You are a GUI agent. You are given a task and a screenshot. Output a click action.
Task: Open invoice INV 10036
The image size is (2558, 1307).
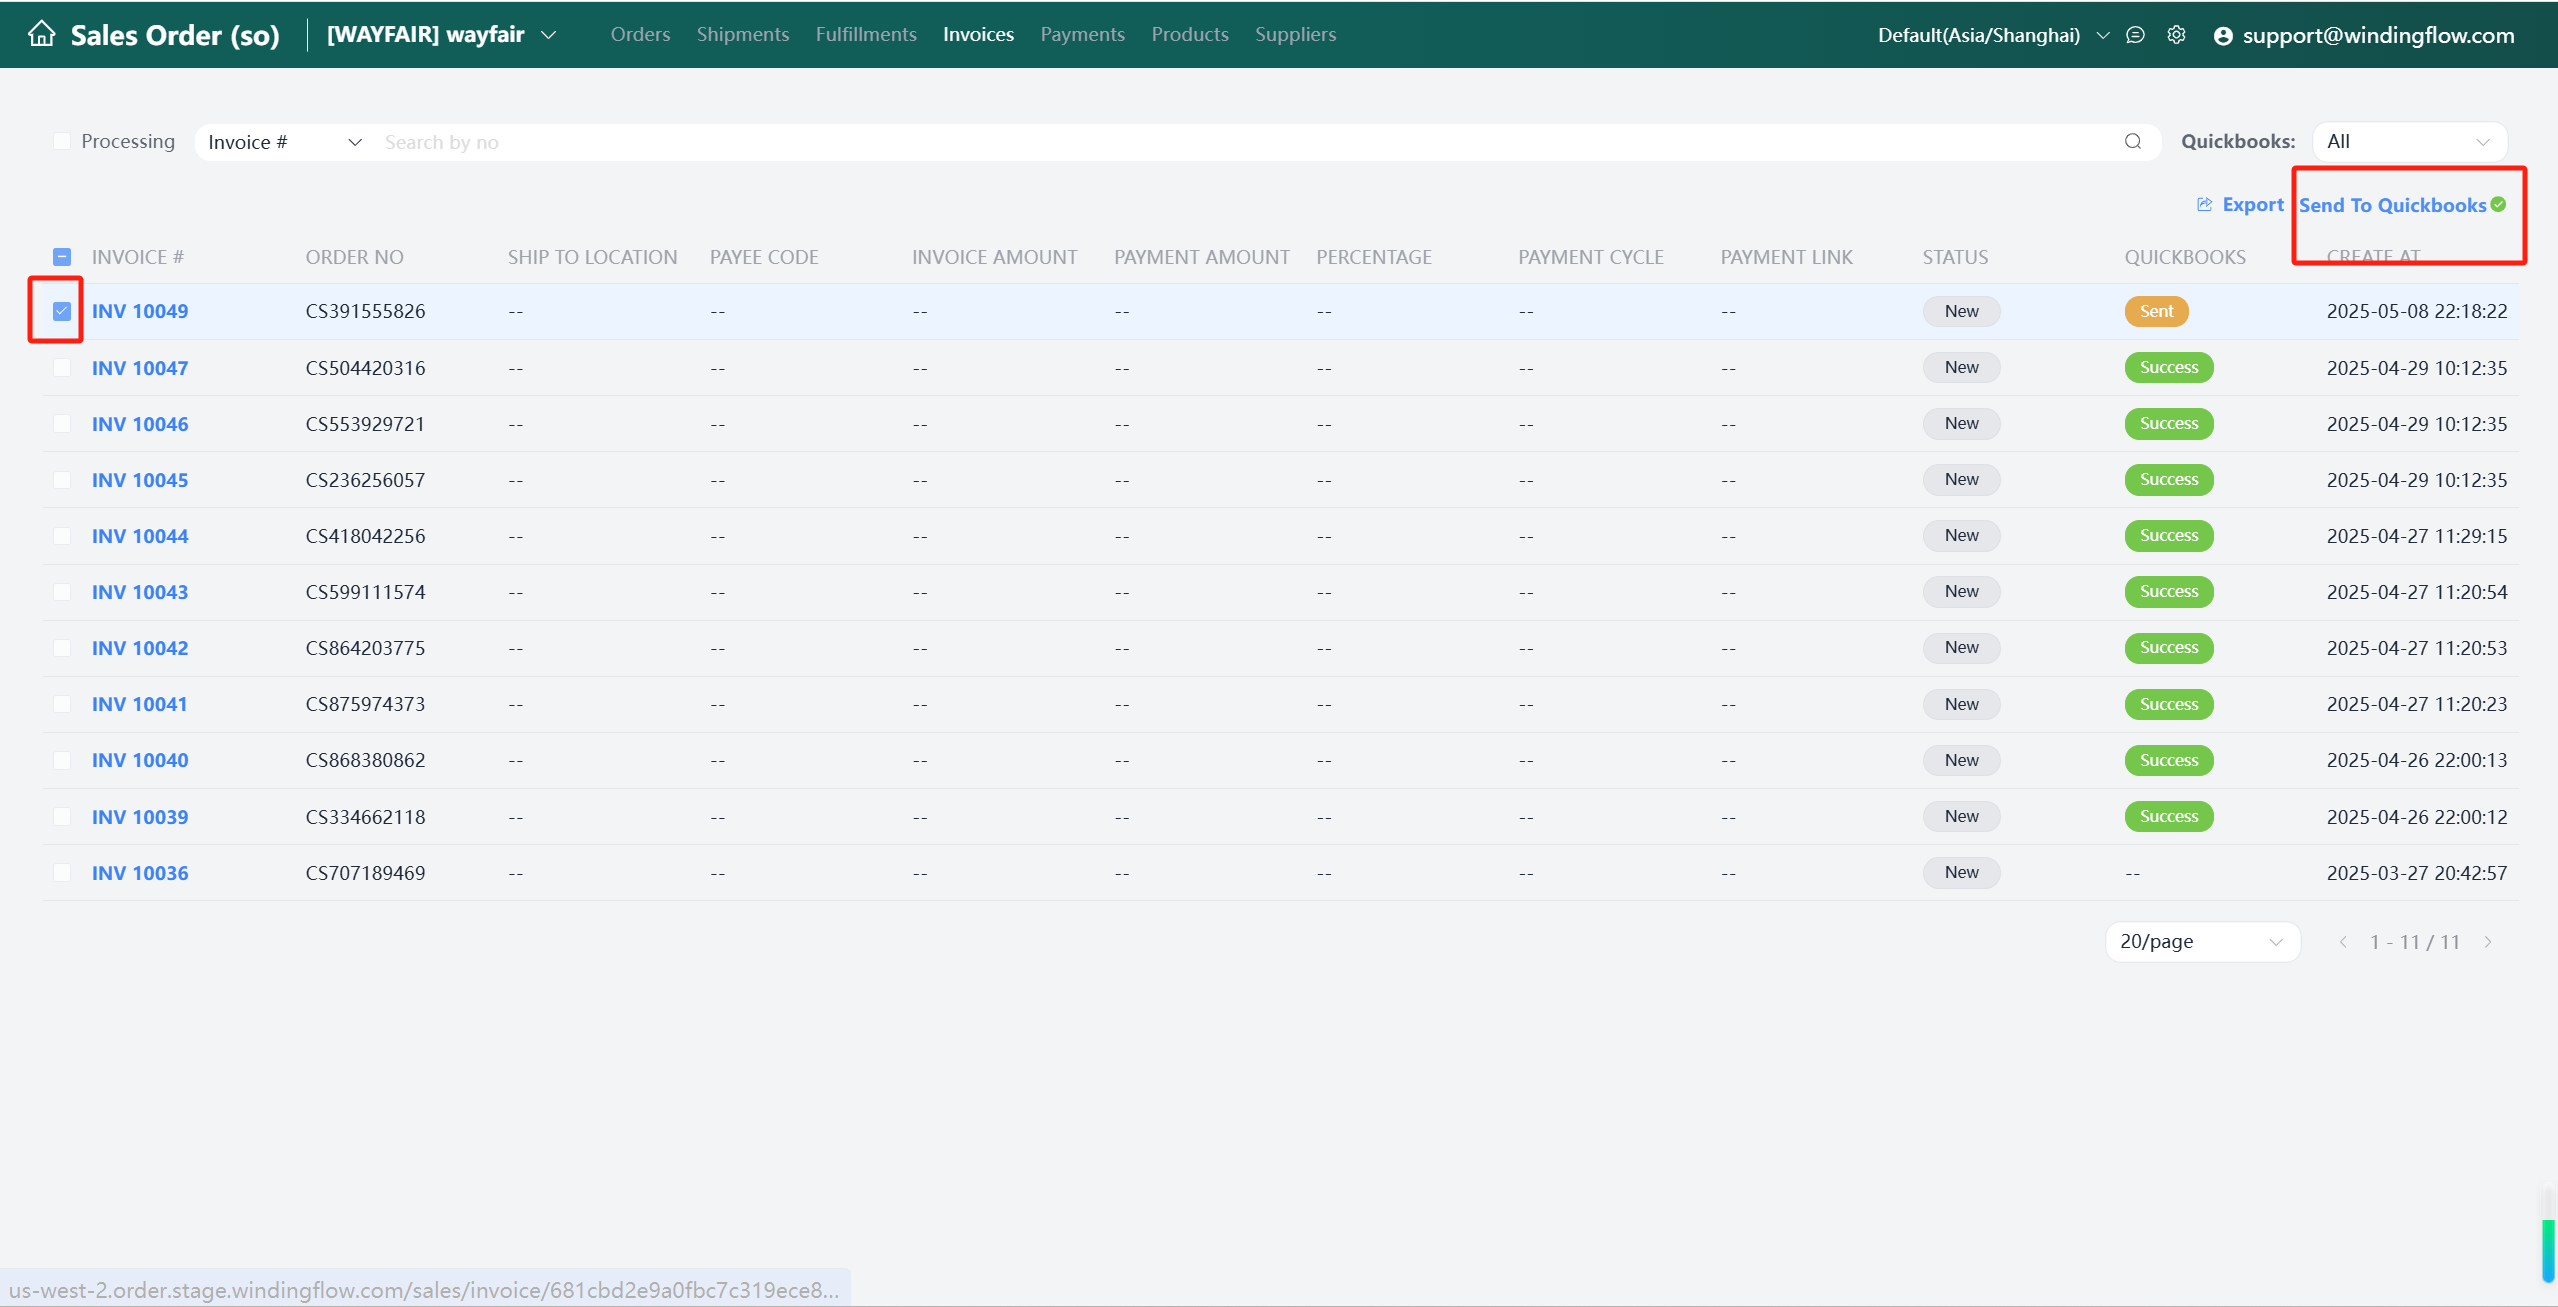[140, 873]
